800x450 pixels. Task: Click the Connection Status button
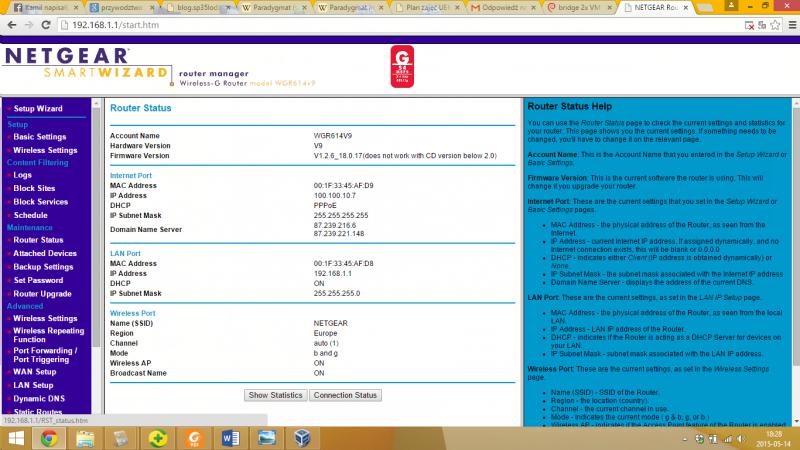(345, 395)
